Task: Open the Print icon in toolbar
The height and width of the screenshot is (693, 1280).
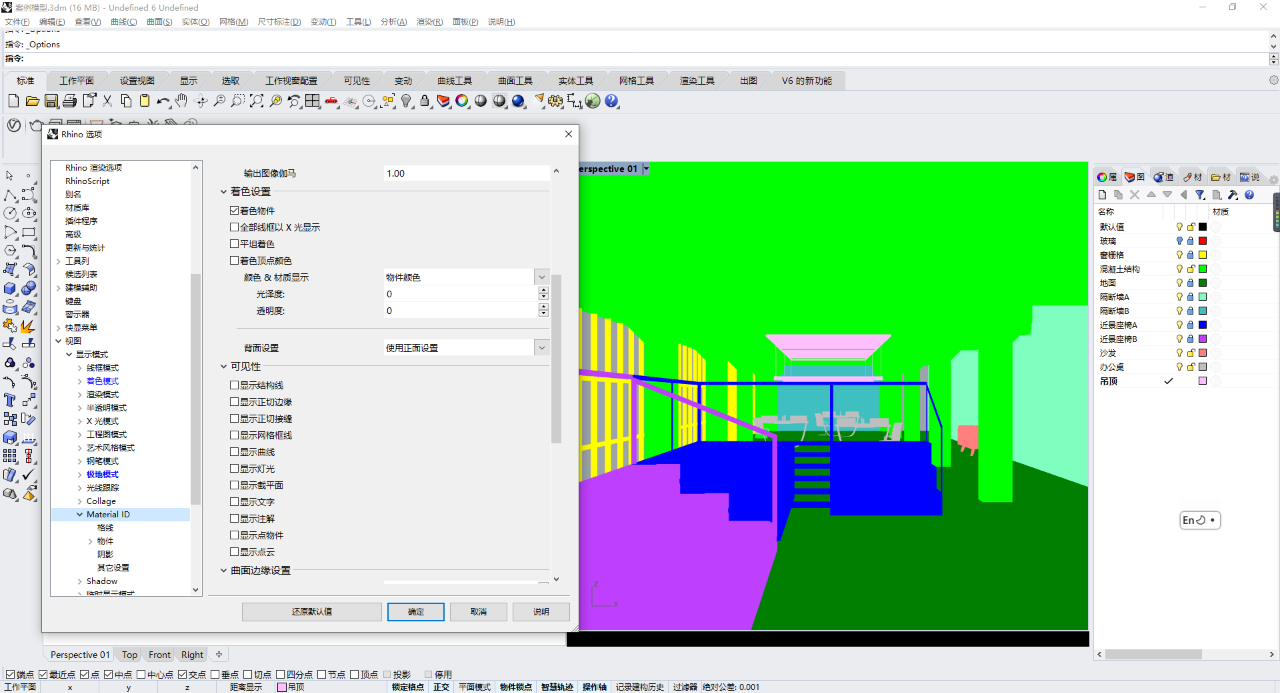Action: [x=70, y=101]
